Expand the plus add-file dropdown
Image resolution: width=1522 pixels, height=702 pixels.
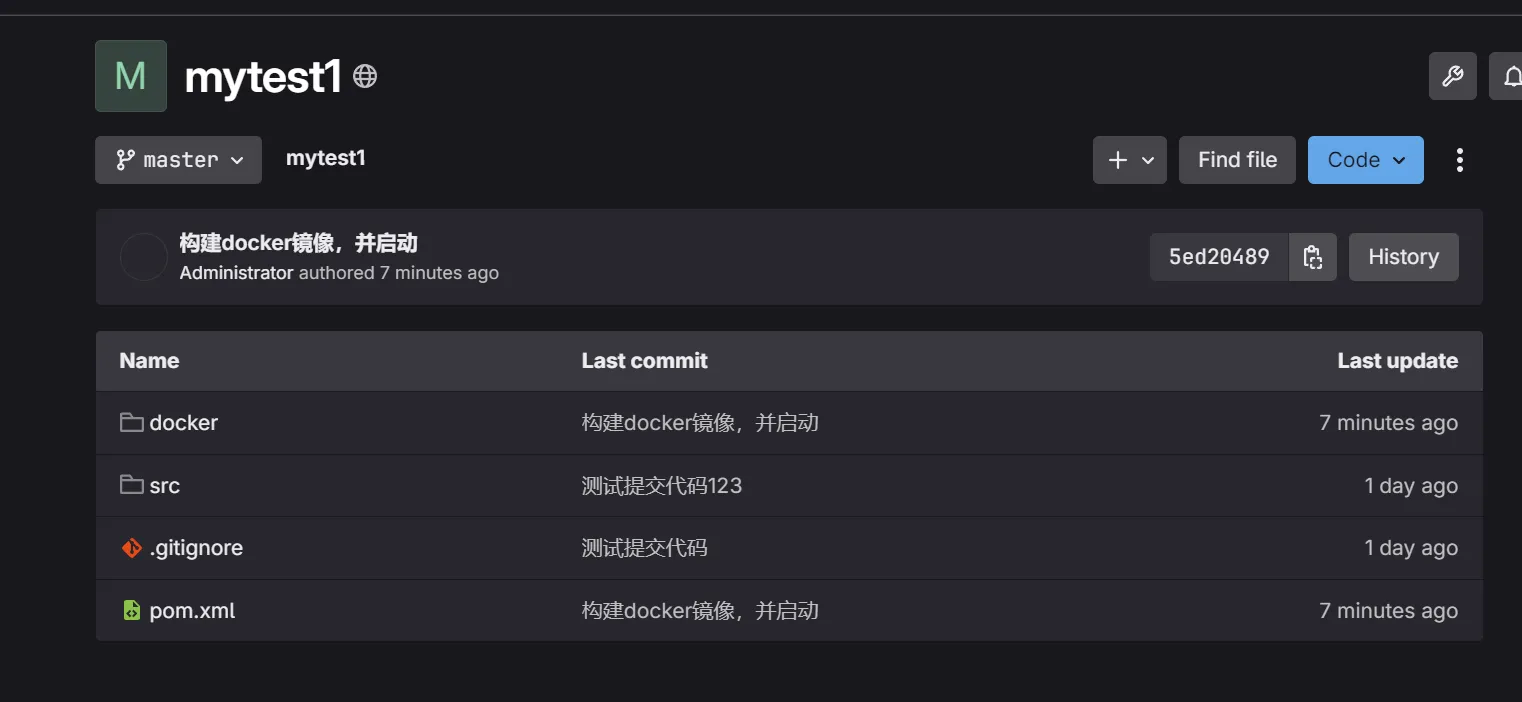(1130, 160)
